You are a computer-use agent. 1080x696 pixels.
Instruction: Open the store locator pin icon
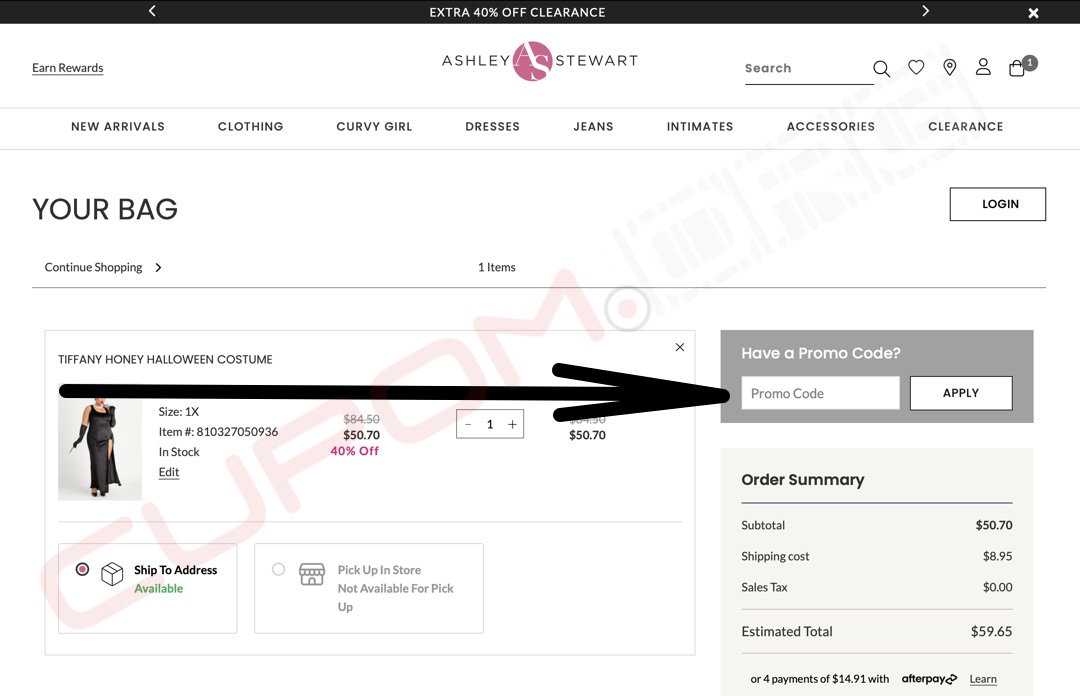coord(950,67)
